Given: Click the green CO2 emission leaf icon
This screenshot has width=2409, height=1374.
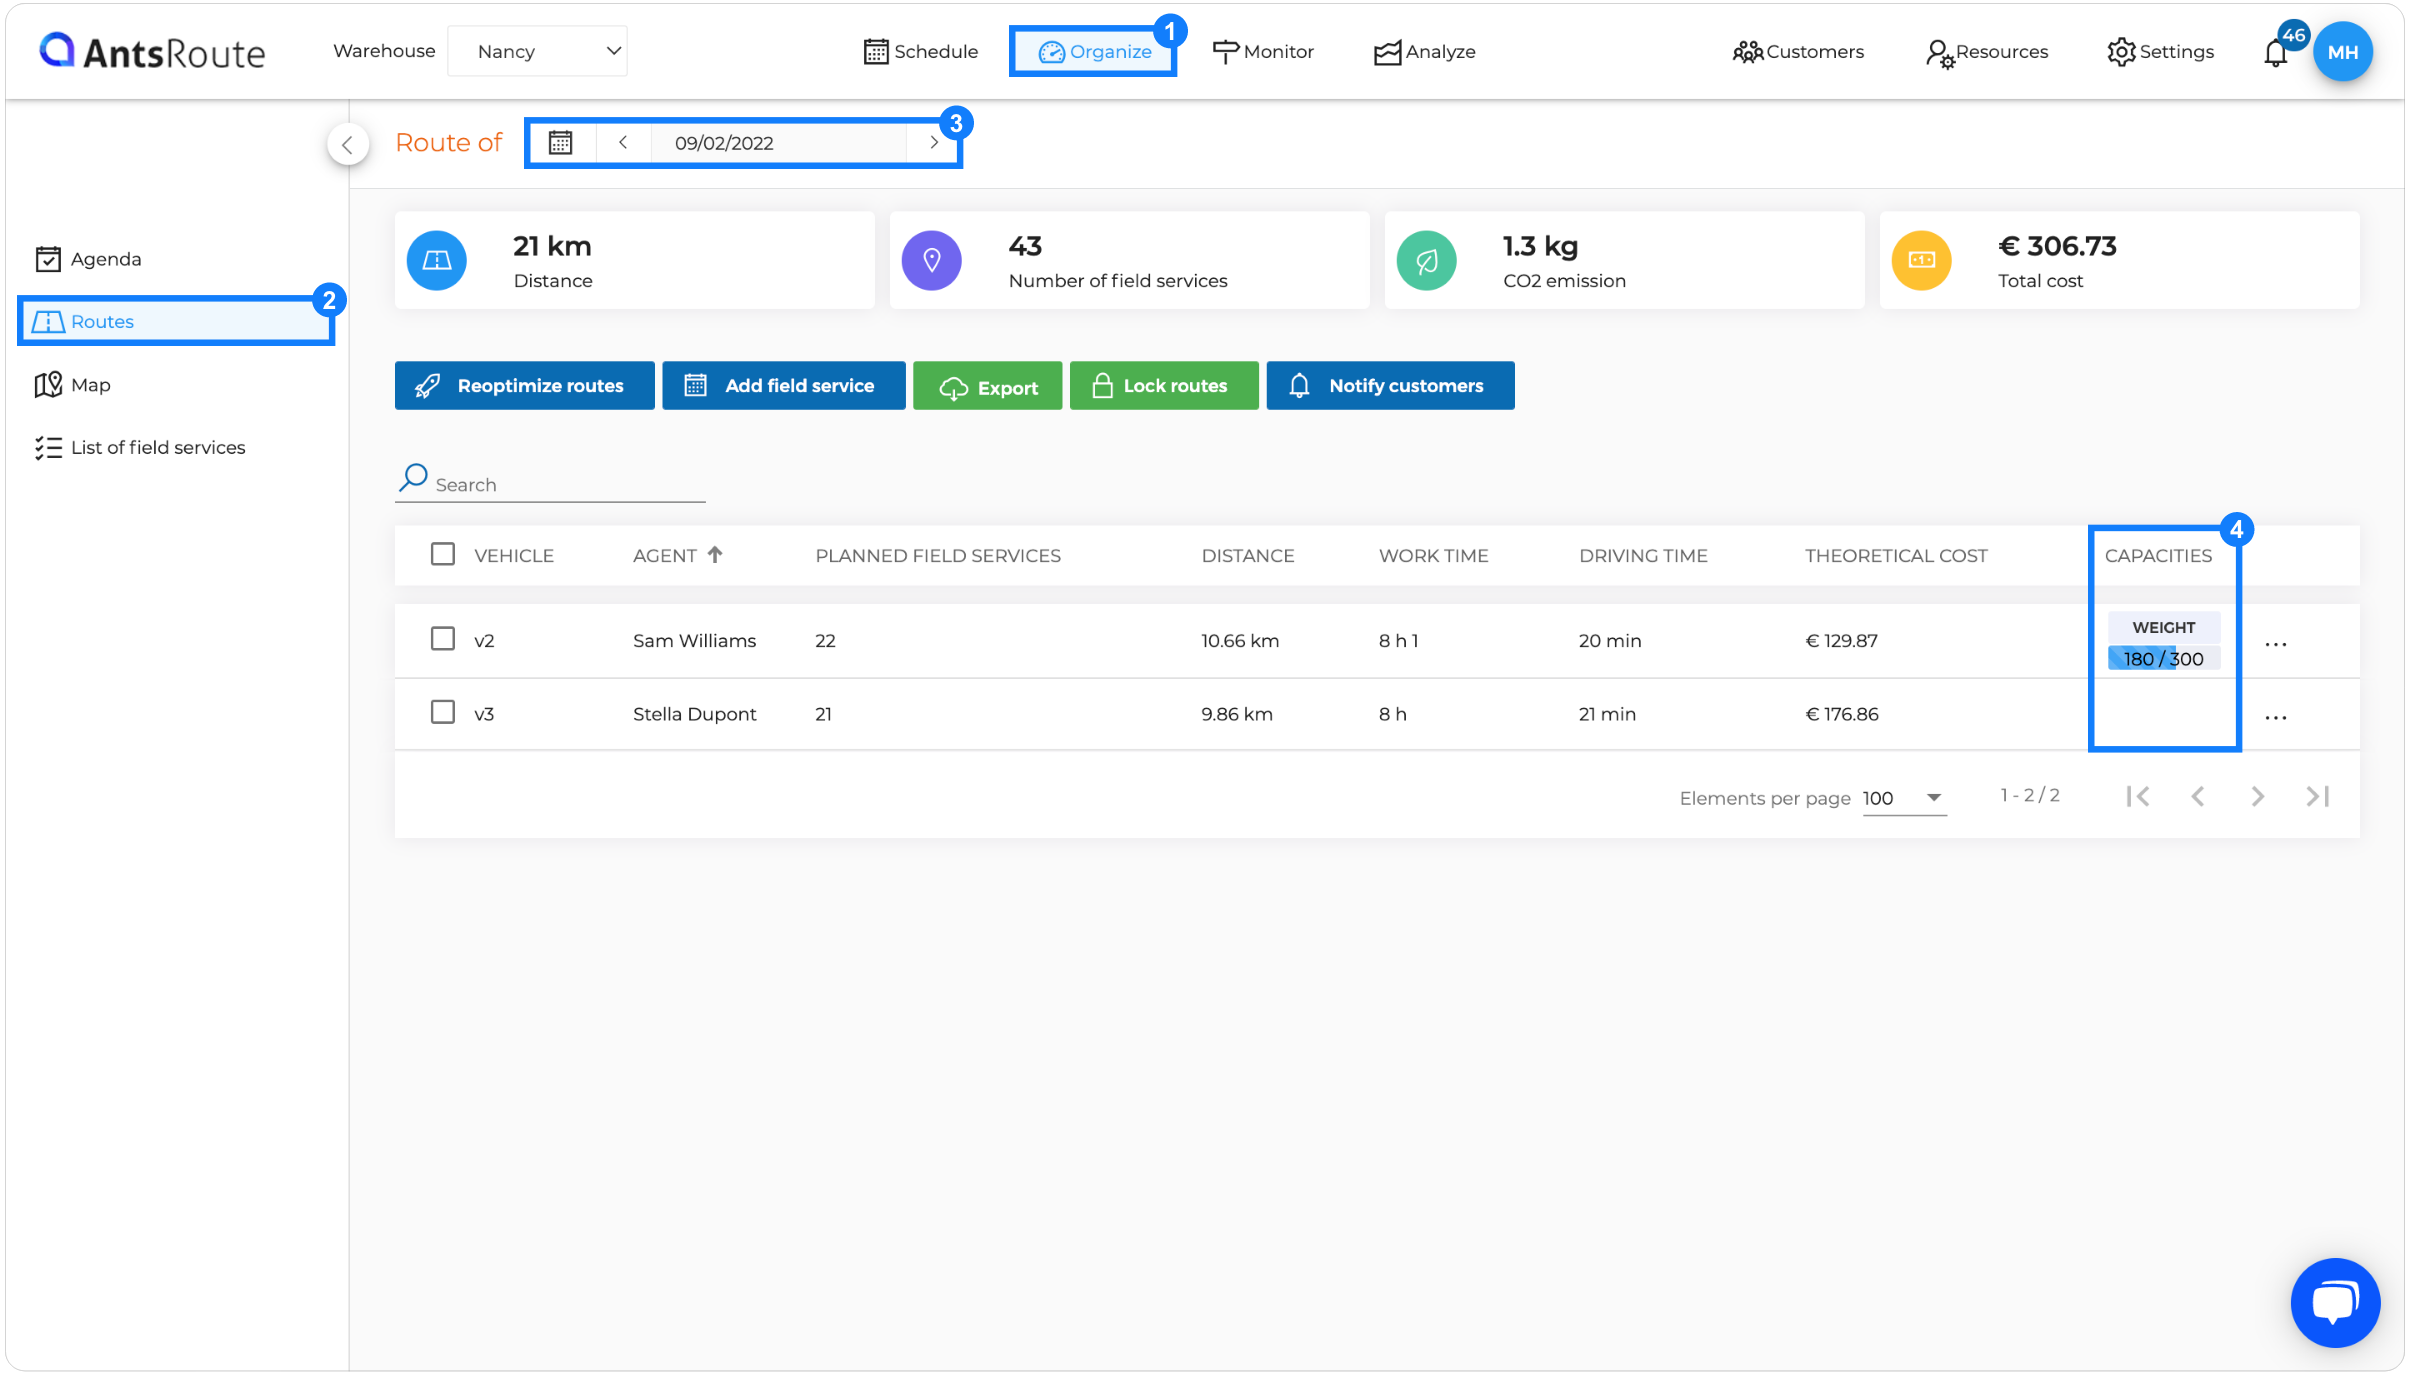Looking at the screenshot, I should tap(1427, 260).
